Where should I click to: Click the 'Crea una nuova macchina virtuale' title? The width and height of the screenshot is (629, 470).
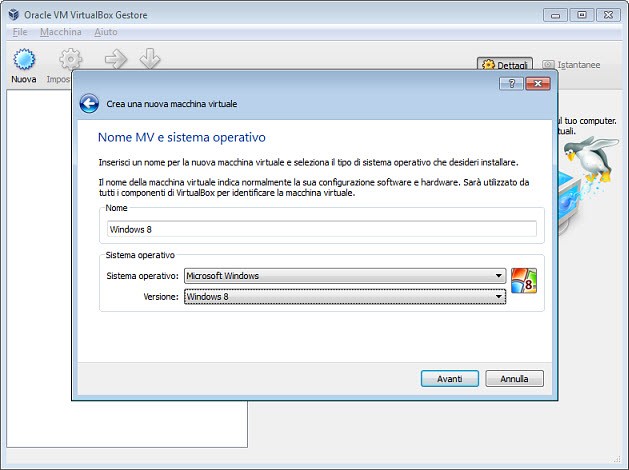172,104
